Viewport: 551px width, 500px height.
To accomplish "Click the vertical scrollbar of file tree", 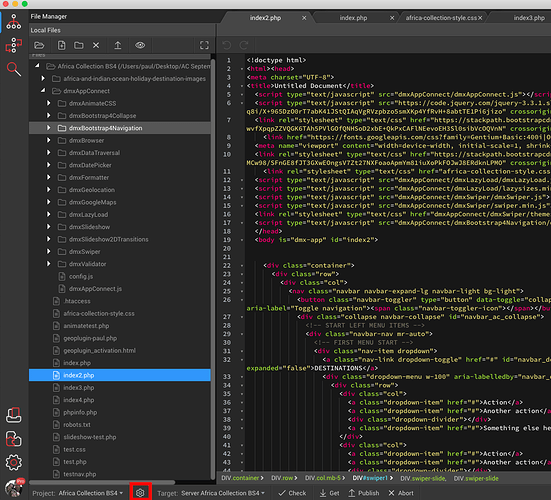I will pyautogui.click(x=213, y=269).
